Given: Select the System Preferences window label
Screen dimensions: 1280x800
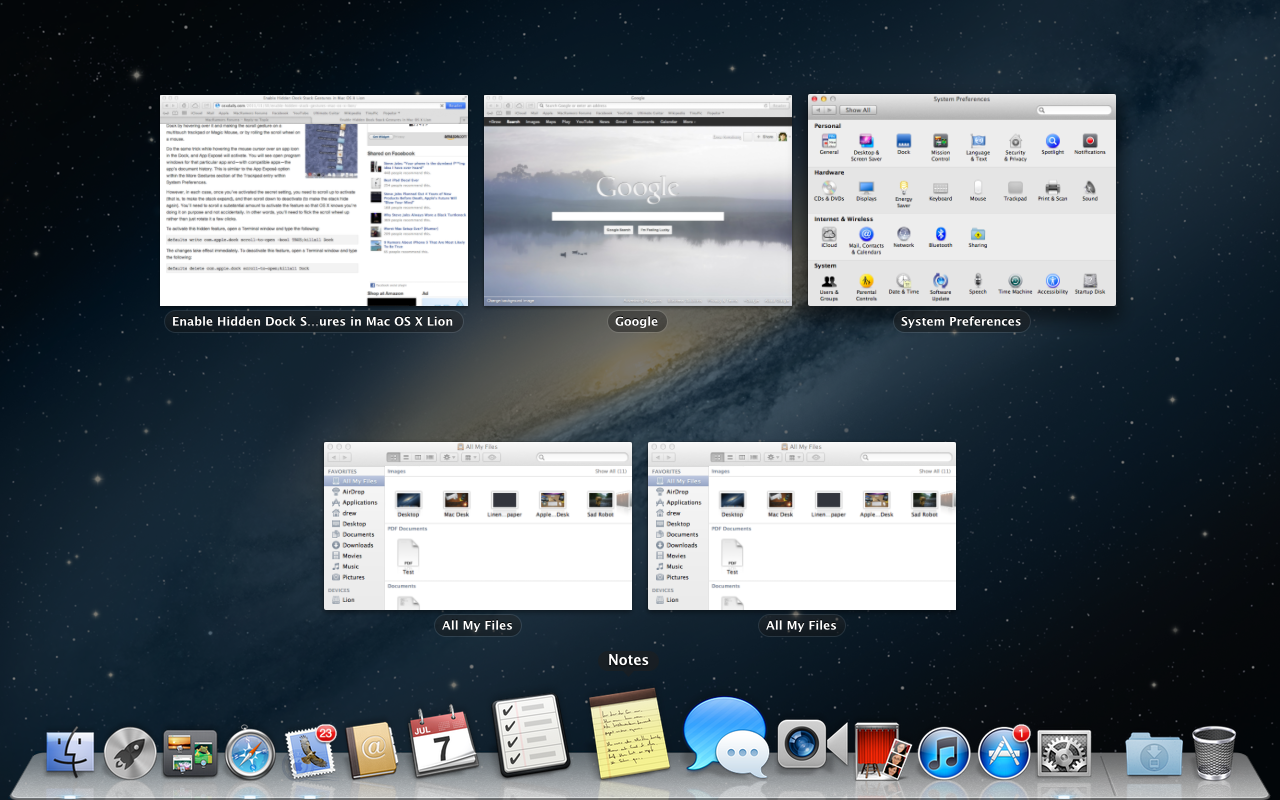Looking at the screenshot, I should pyautogui.click(x=961, y=321).
